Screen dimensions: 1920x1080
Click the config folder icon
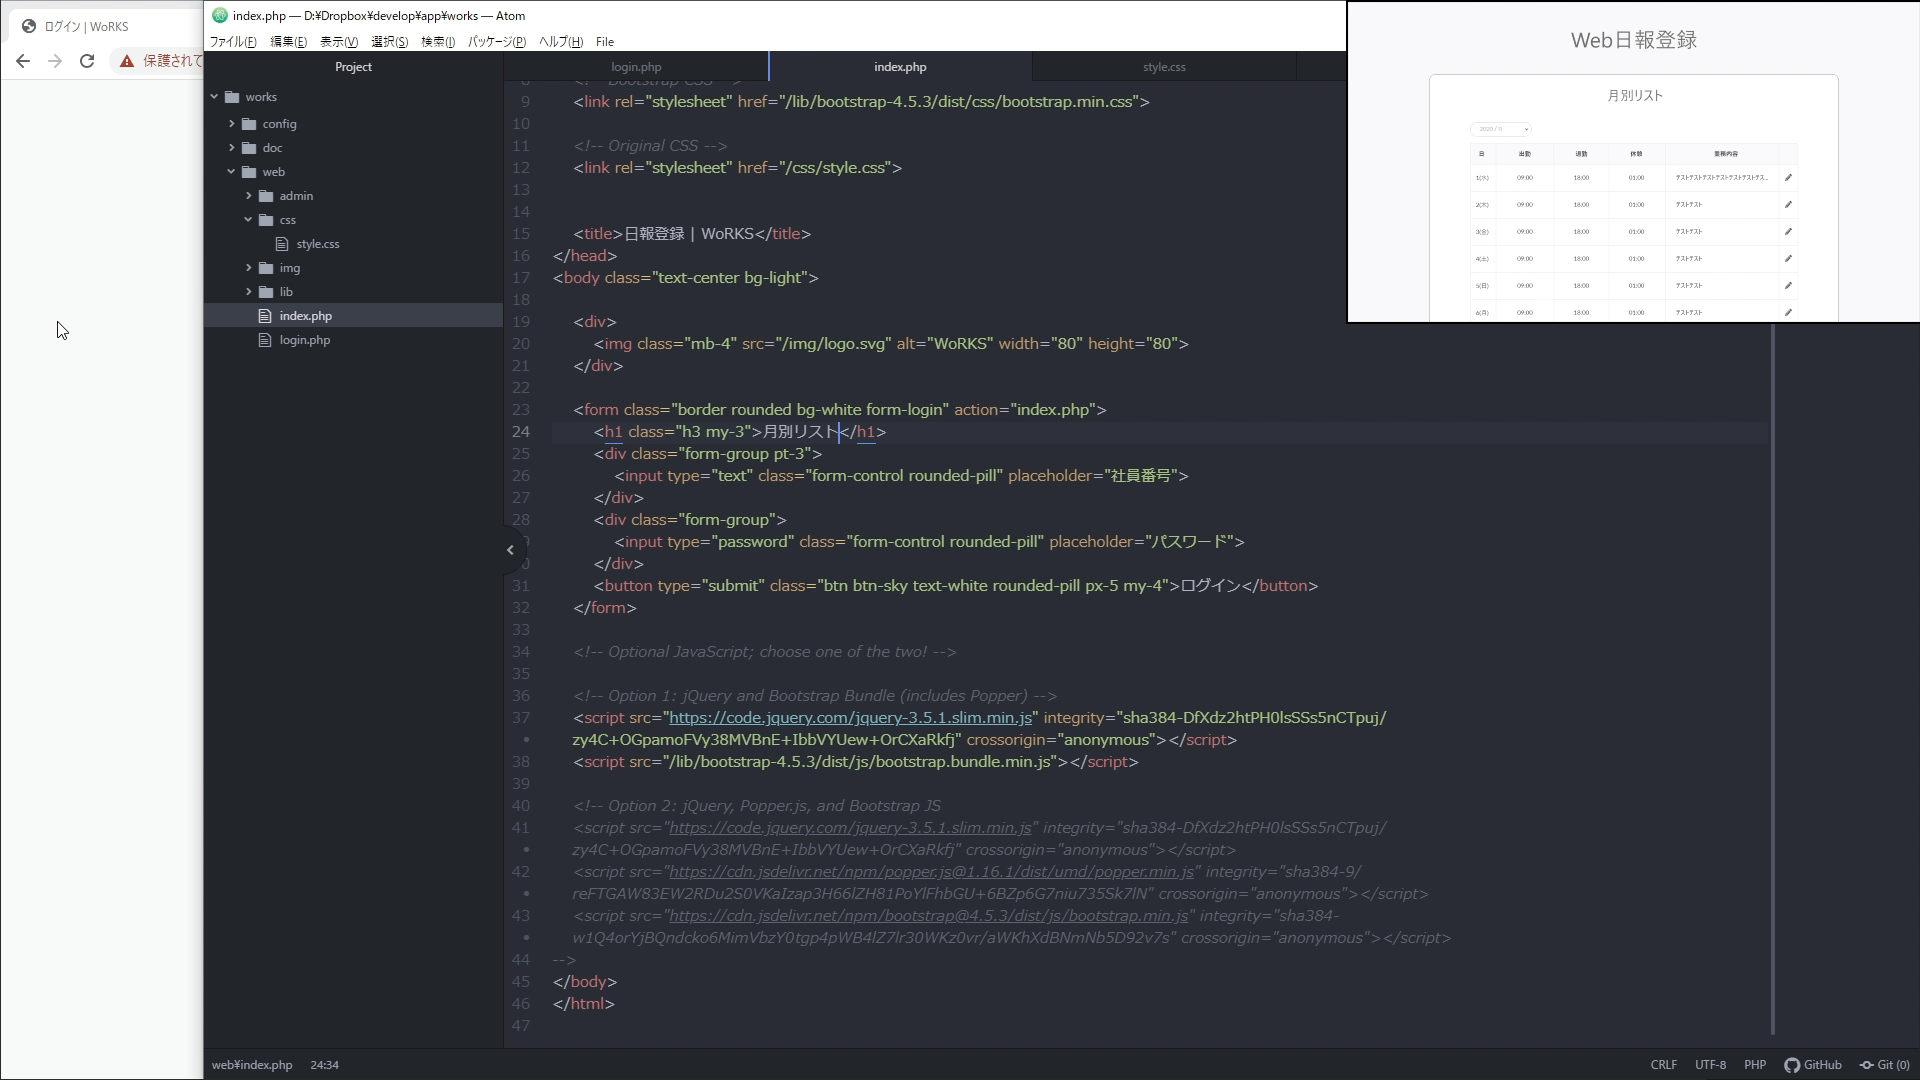(249, 124)
